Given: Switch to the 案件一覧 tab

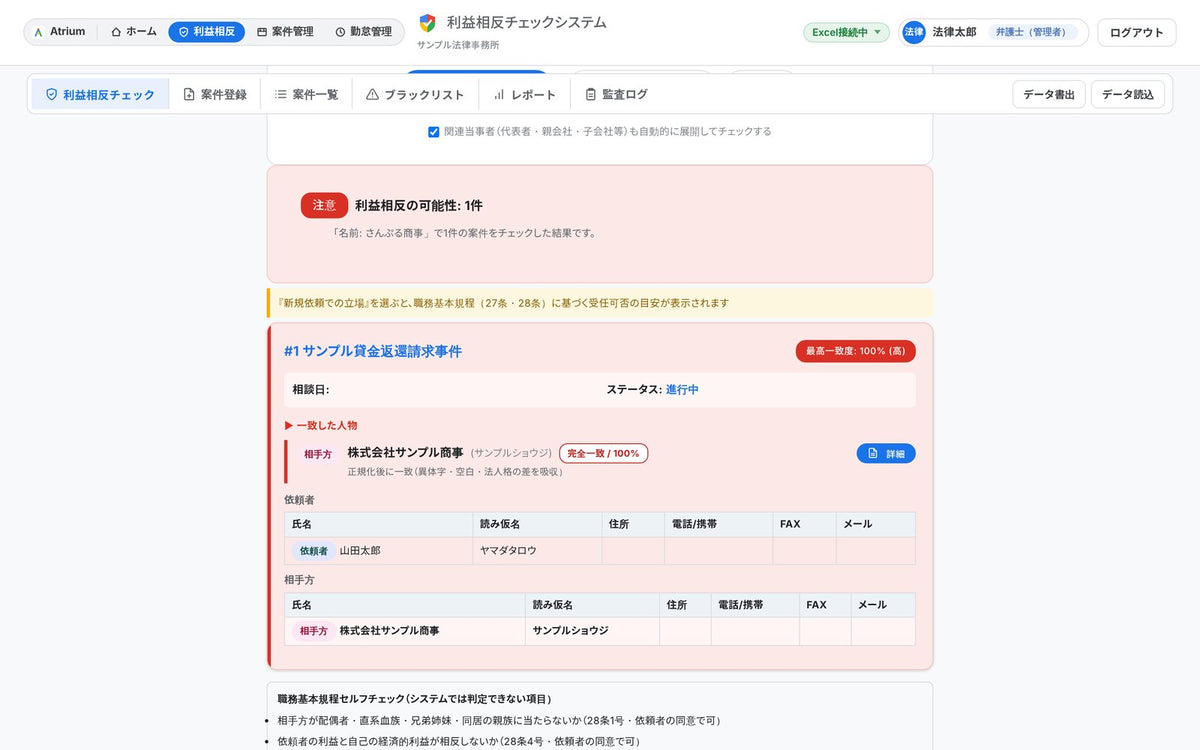Looking at the screenshot, I should tap(306, 94).
